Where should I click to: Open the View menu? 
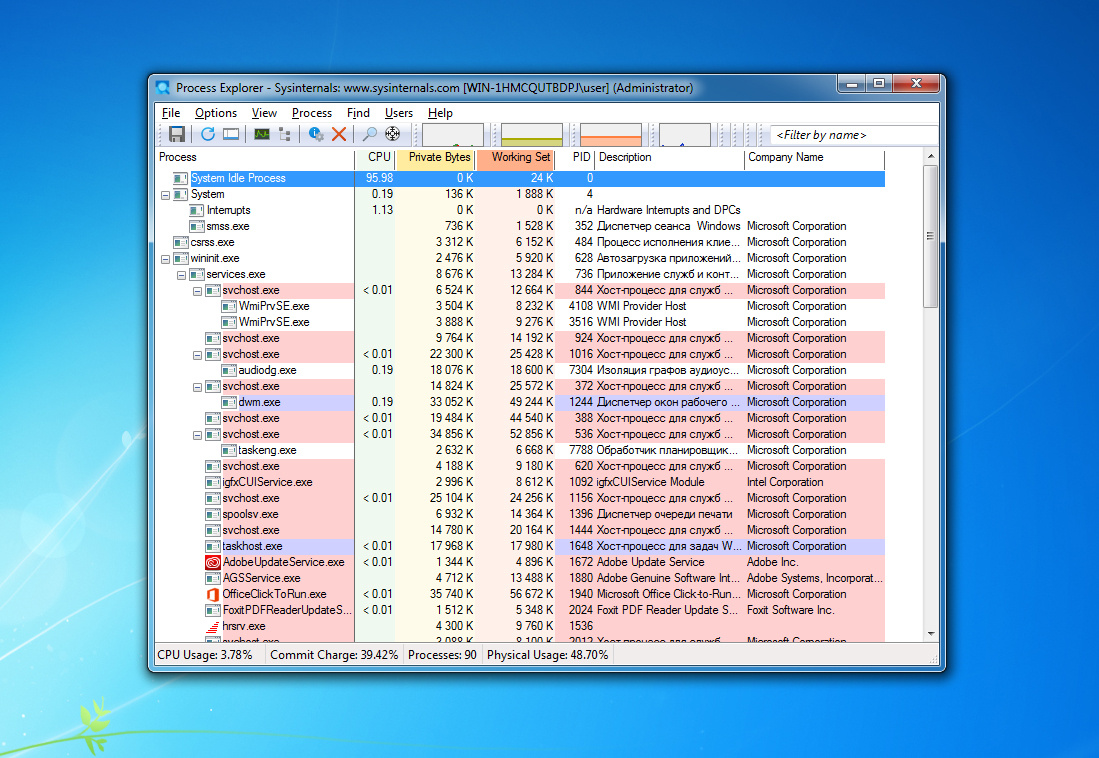click(x=264, y=113)
